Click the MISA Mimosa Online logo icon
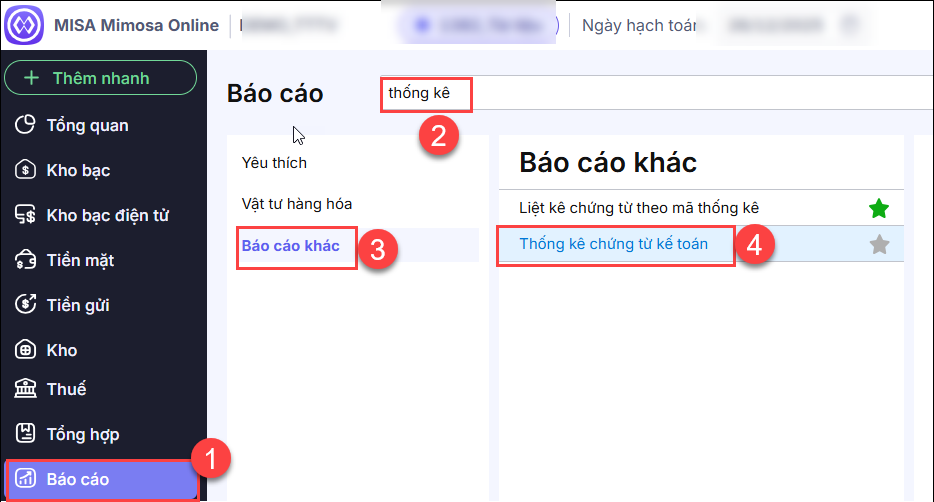 [x=24, y=25]
